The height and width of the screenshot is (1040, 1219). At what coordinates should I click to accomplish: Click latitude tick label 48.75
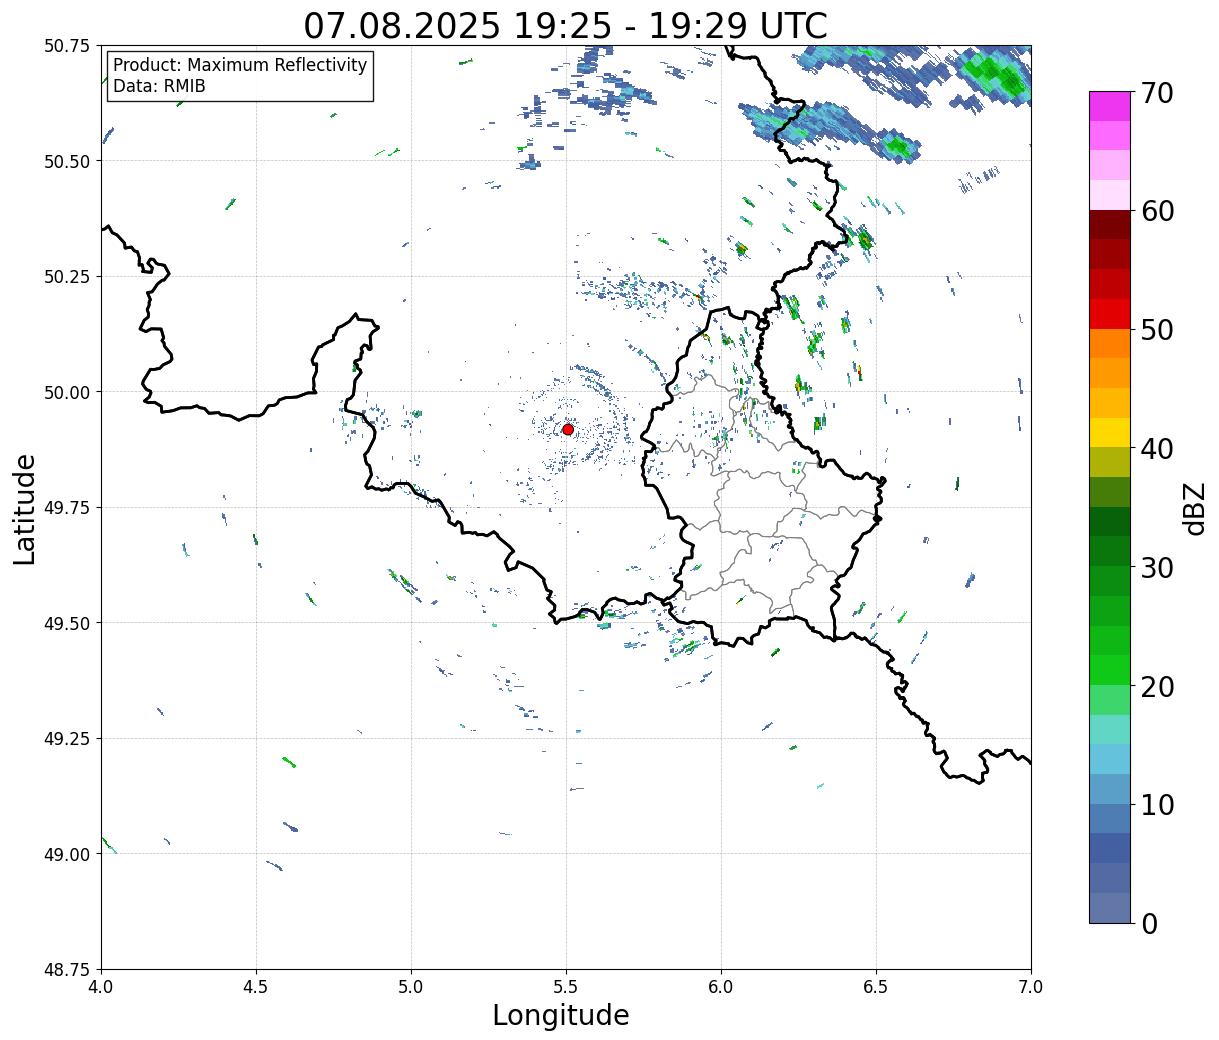67,969
